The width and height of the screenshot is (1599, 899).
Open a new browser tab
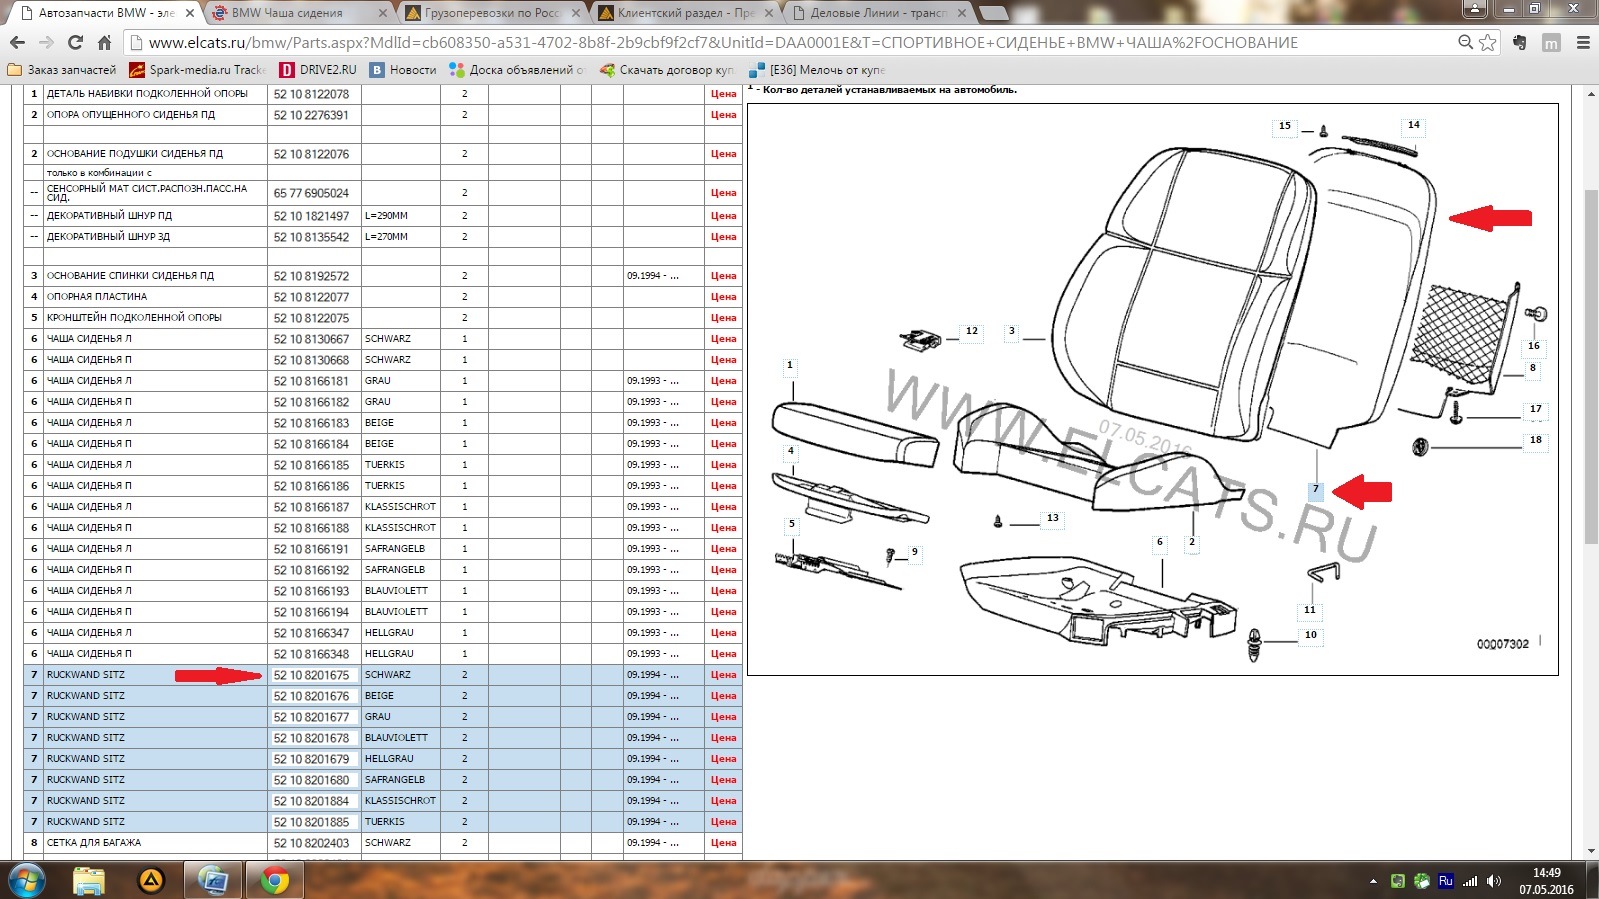click(x=993, y=13)
